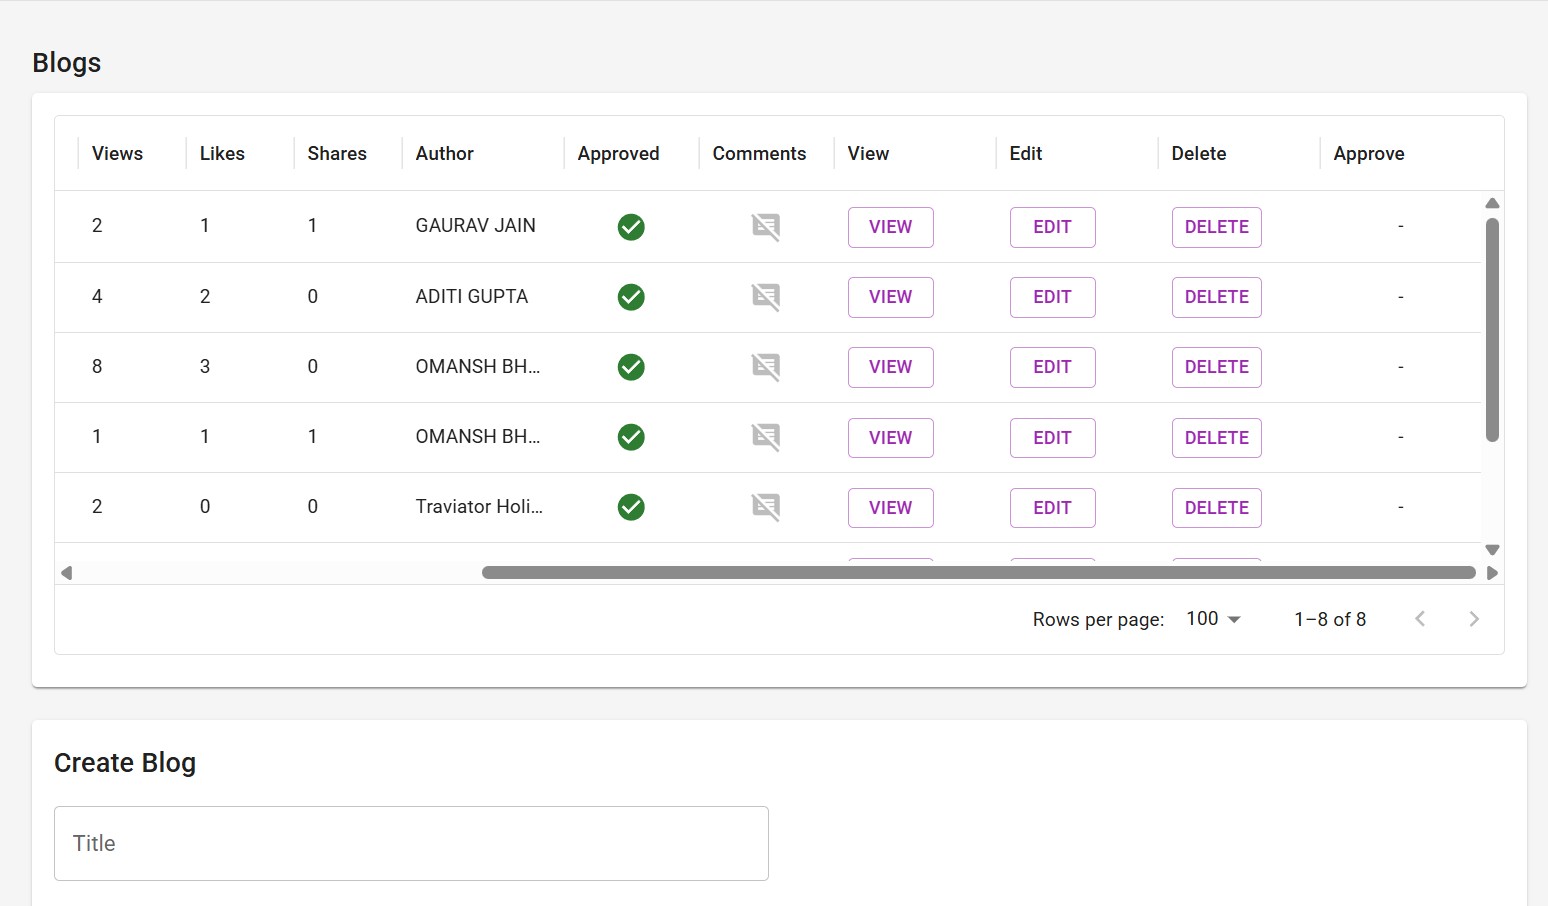Click comments icon in Traviator Holi… row
This screenshot has width=1548, height=906.
766,507
